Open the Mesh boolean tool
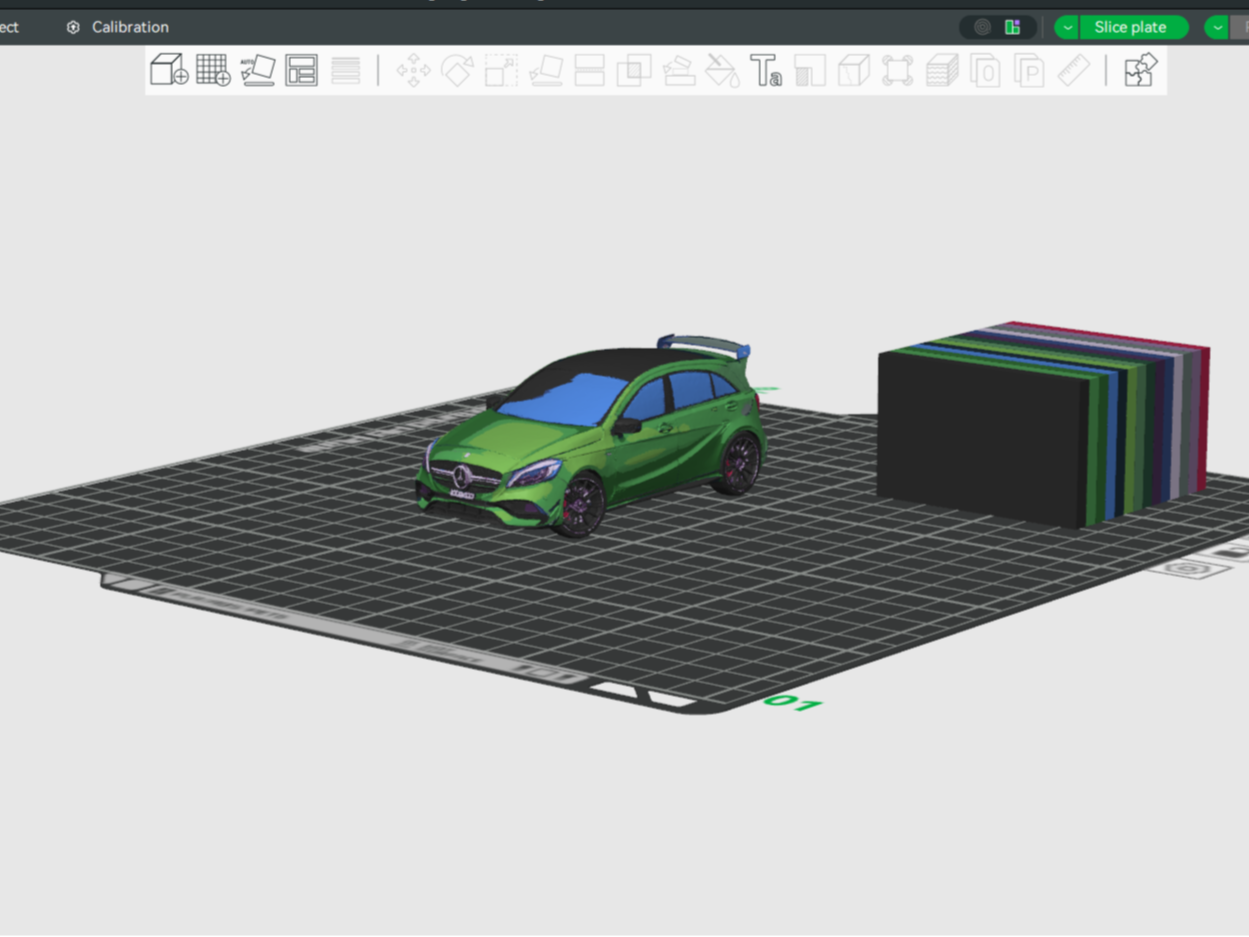1249x937 pixels. 633,70
